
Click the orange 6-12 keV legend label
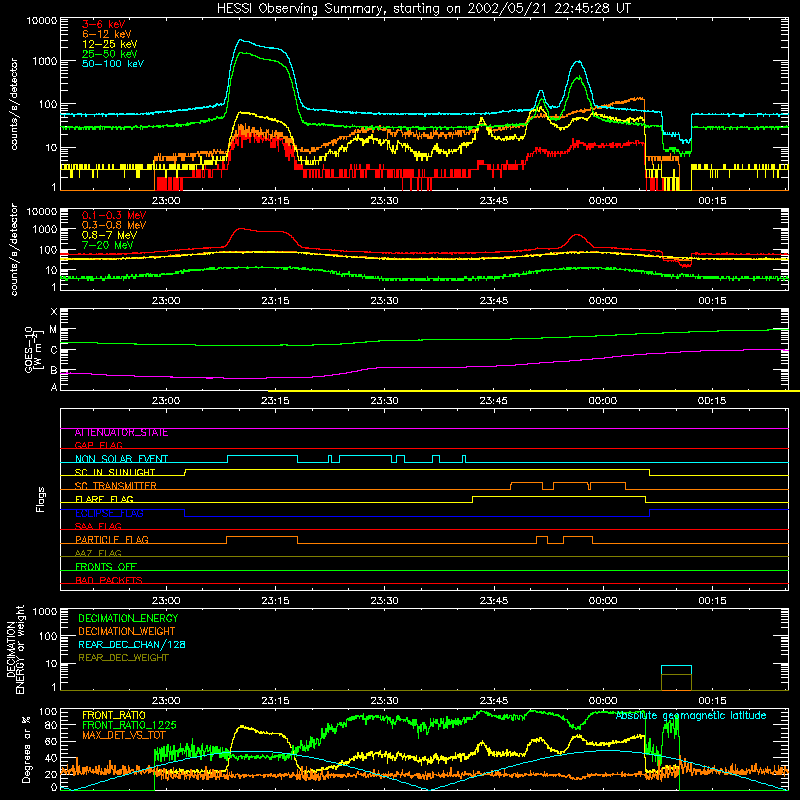tap(107, 34)
